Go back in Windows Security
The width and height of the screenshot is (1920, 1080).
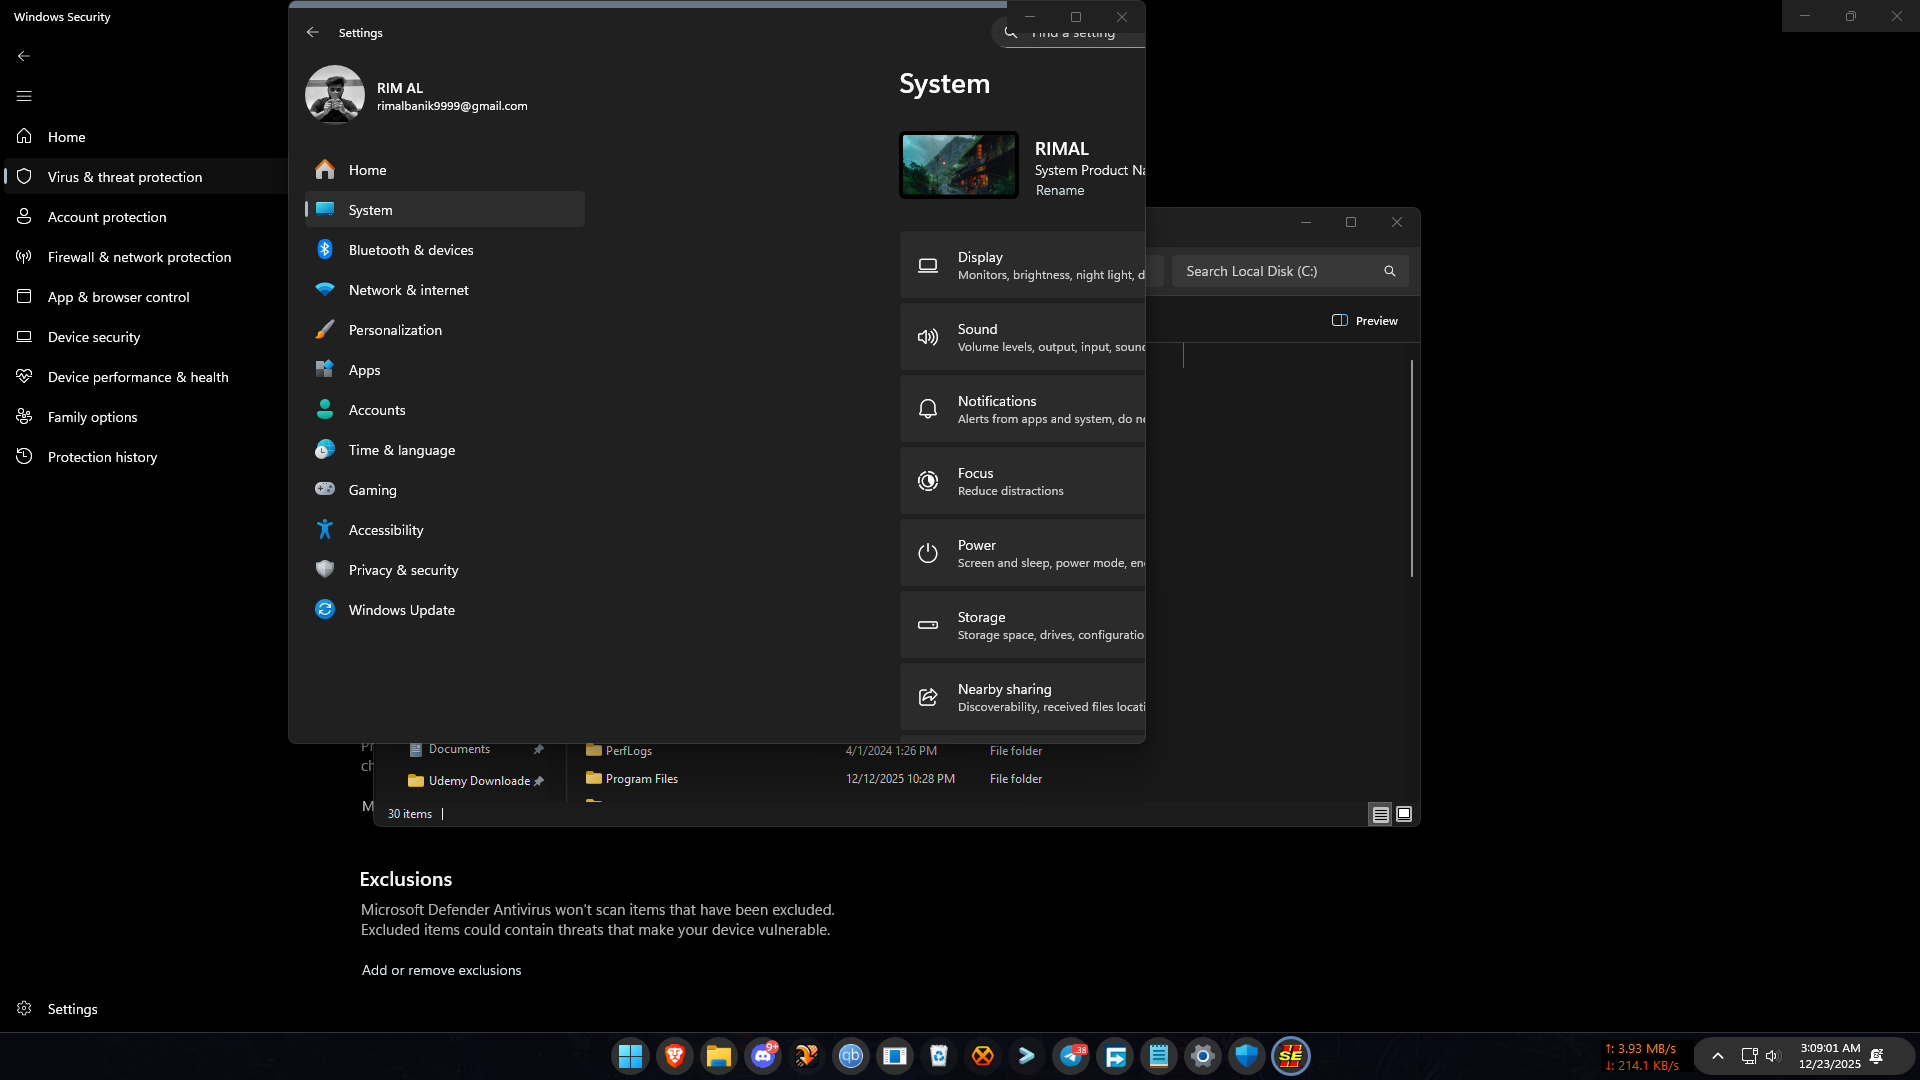coord(24,56)
